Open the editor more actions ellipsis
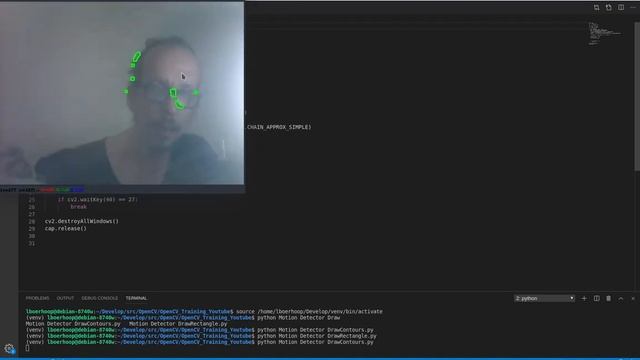The height and width of the screenshot is (360, 640). [633, 8]
